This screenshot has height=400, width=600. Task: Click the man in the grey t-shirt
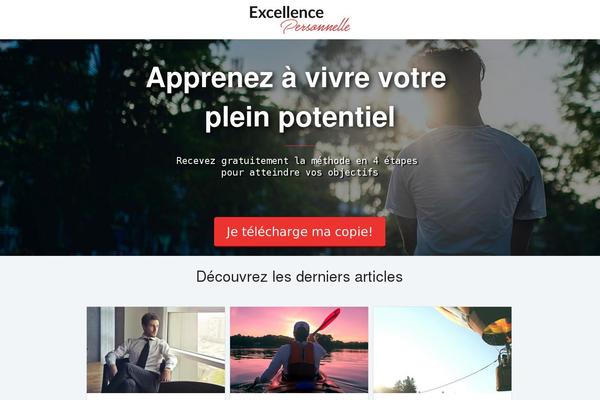(465, 153)
